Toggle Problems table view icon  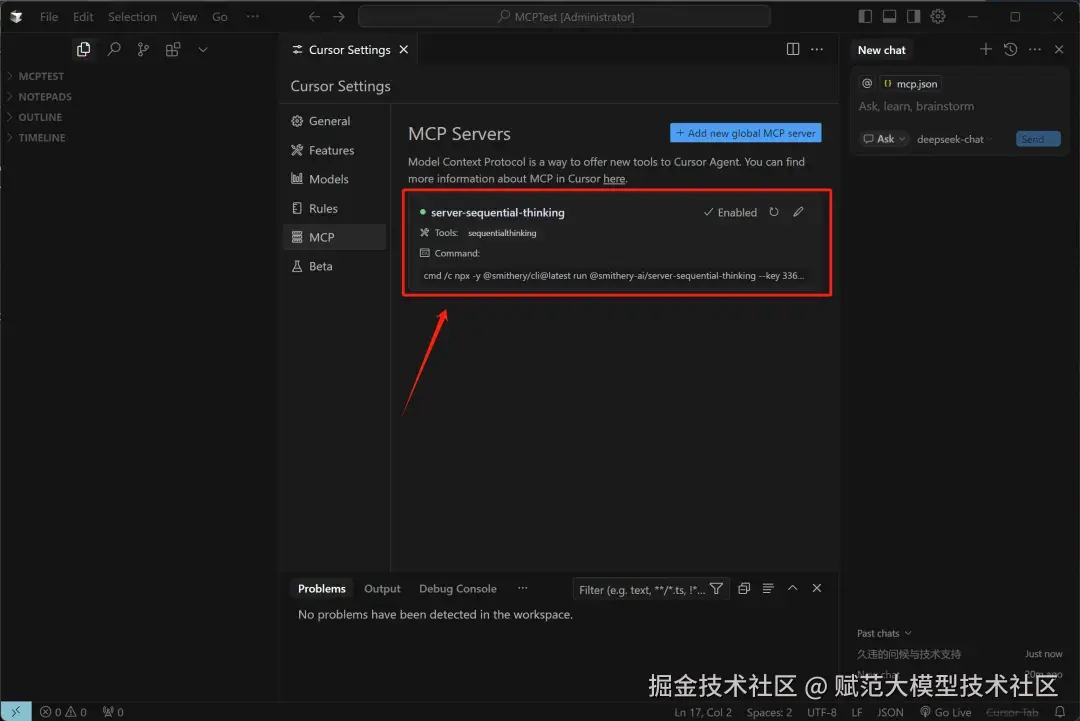(768, 588)
